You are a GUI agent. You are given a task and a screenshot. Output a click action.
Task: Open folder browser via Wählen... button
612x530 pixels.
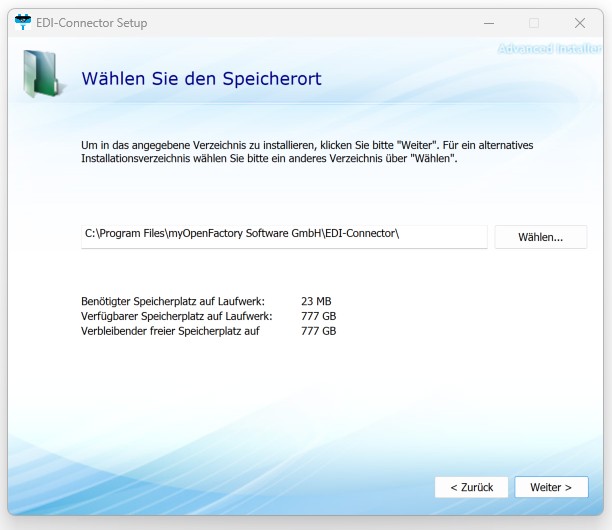tap(541, 237)
